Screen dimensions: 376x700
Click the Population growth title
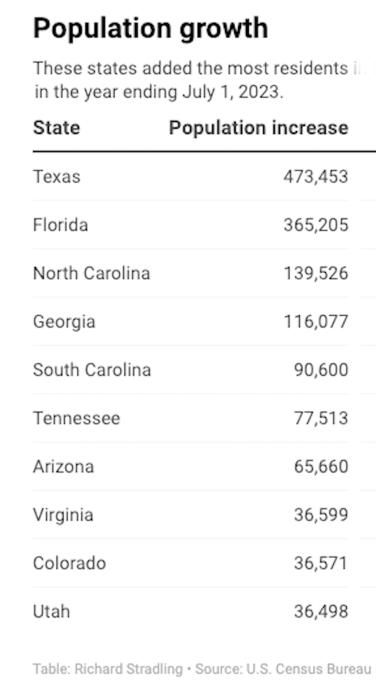150,29
